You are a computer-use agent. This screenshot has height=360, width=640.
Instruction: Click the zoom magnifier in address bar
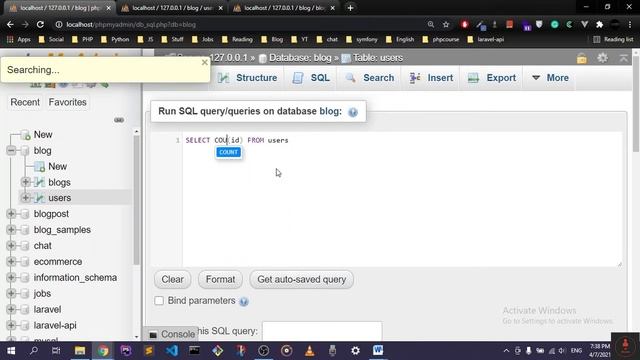(x=431, y=24)
